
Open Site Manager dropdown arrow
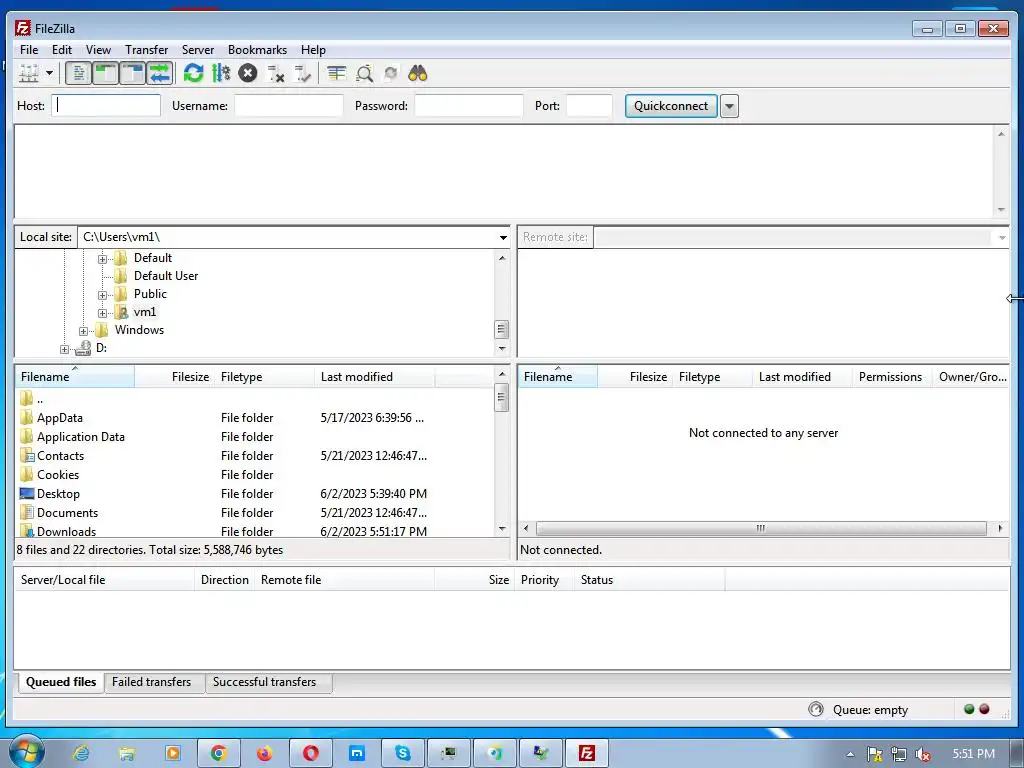(49, 73)
